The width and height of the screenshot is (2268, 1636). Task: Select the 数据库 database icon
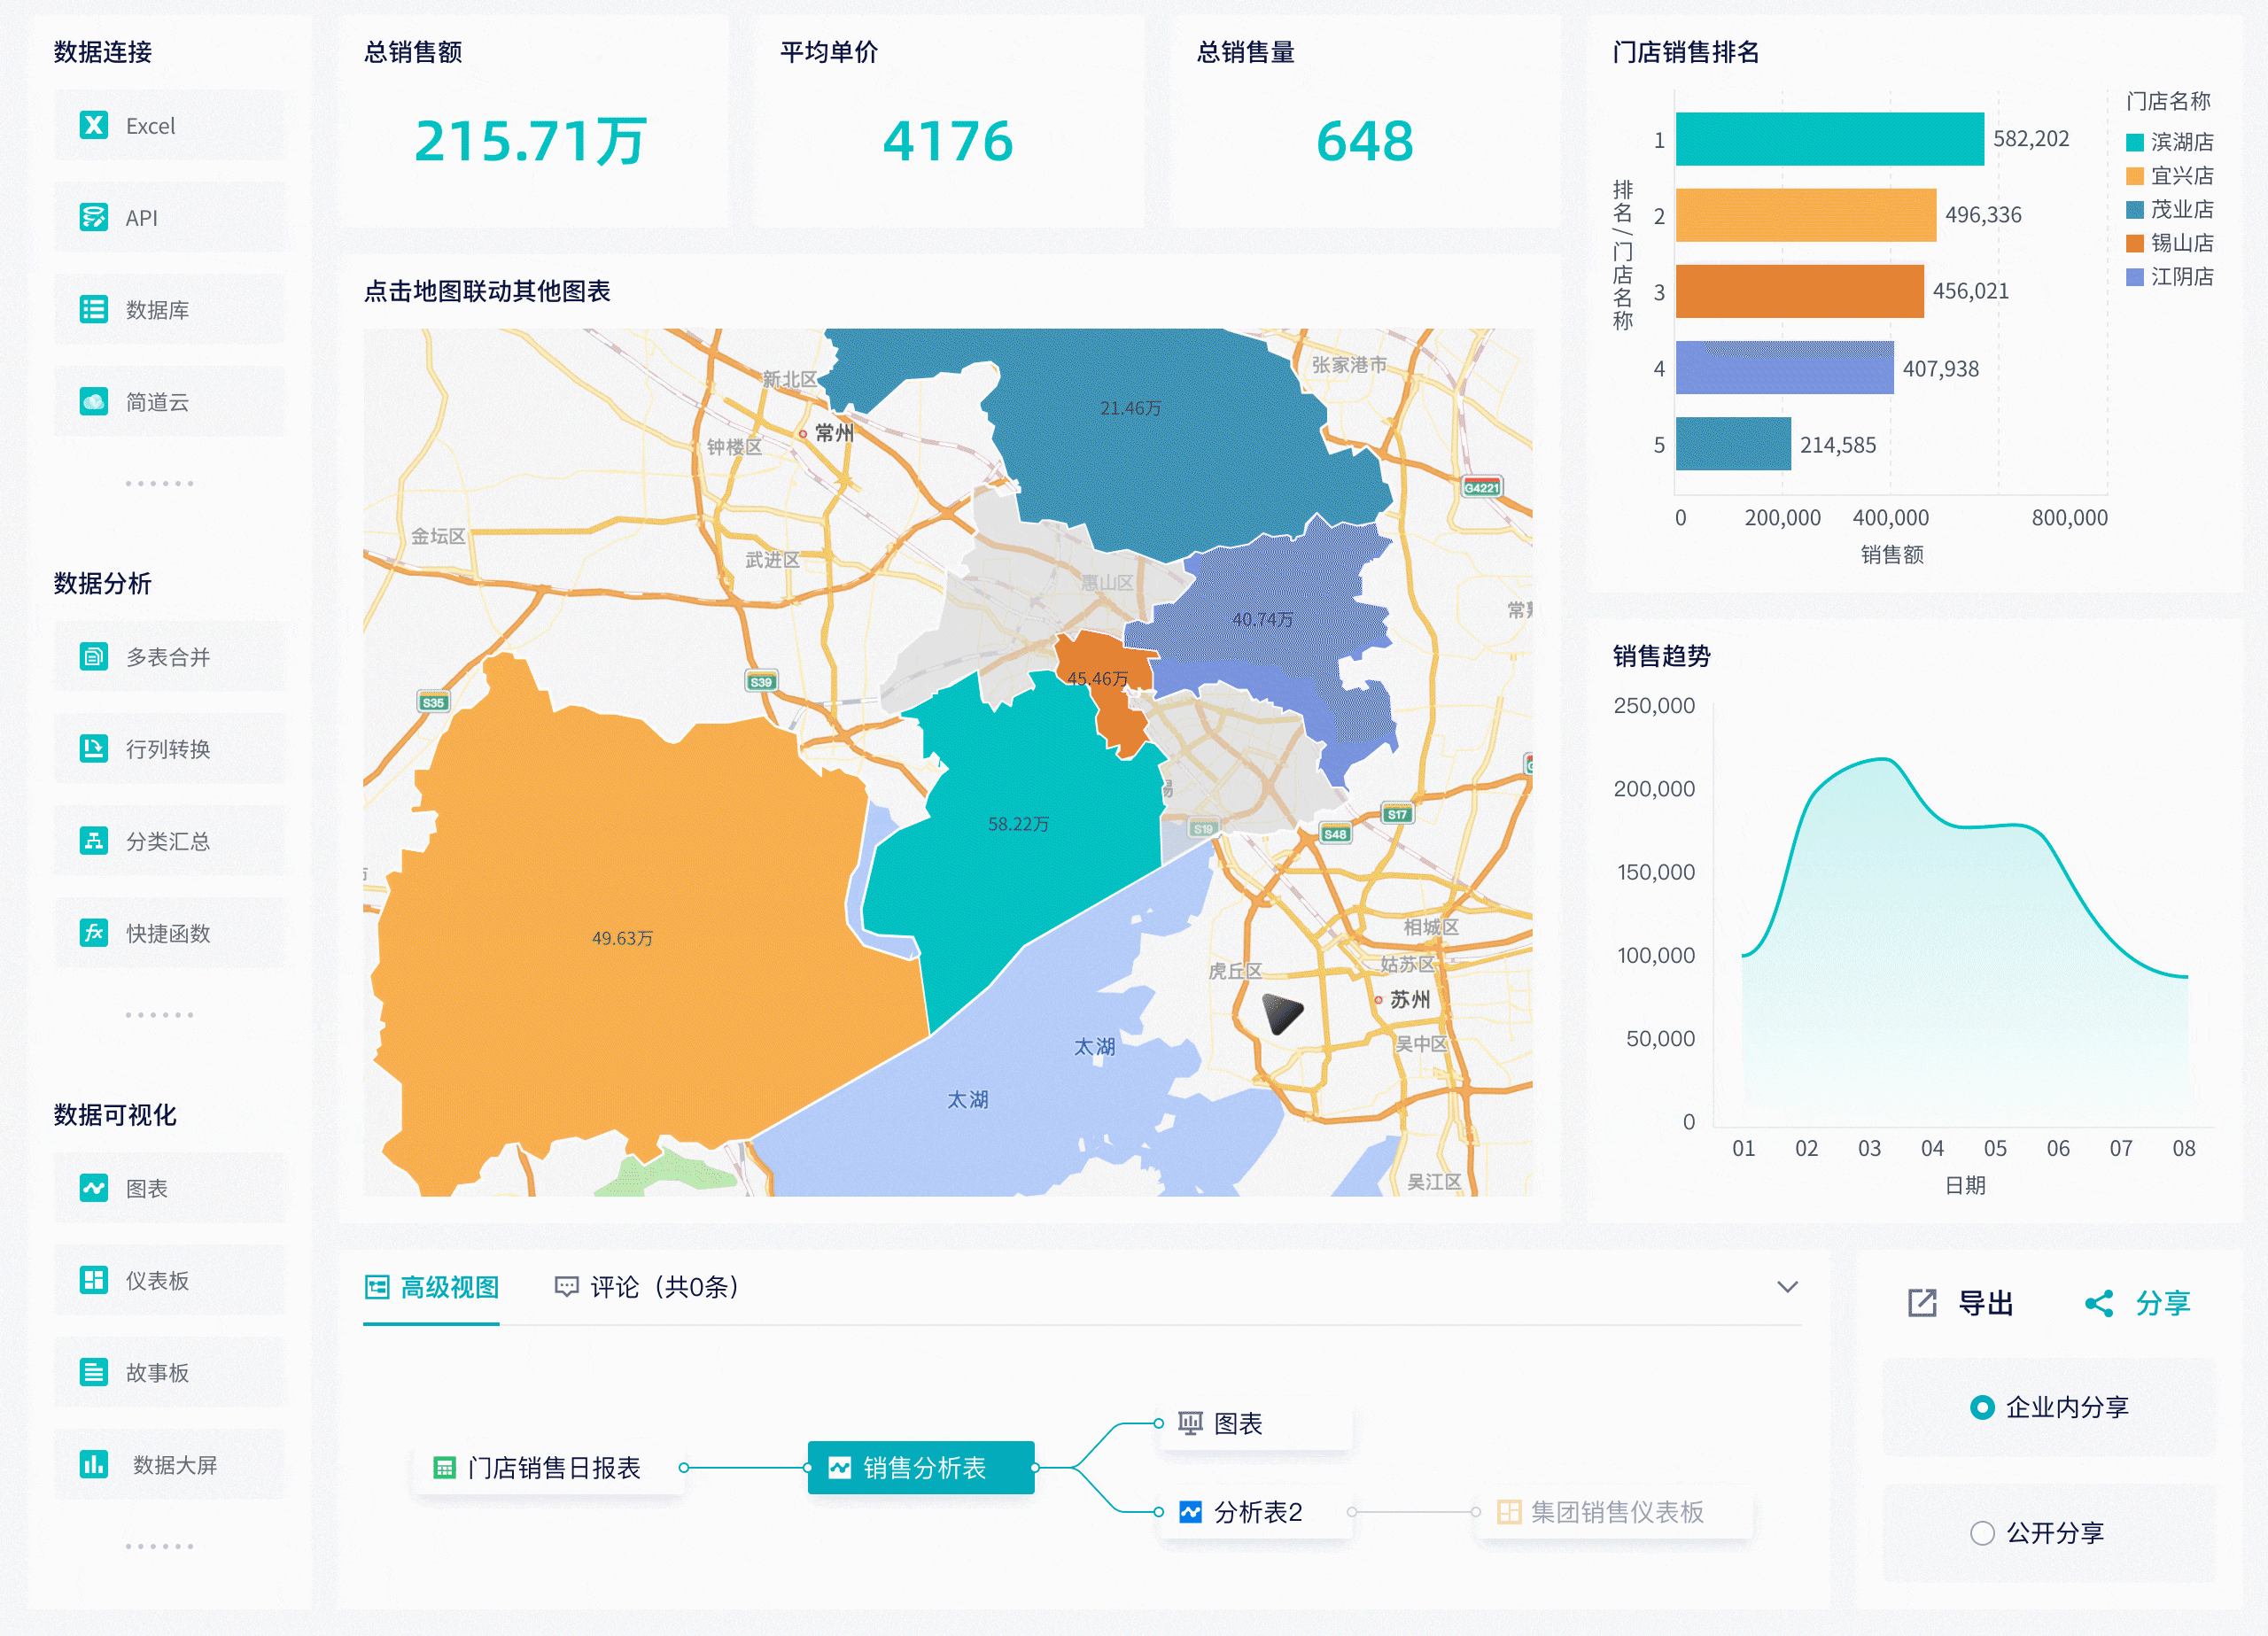[x=93, y=309]
